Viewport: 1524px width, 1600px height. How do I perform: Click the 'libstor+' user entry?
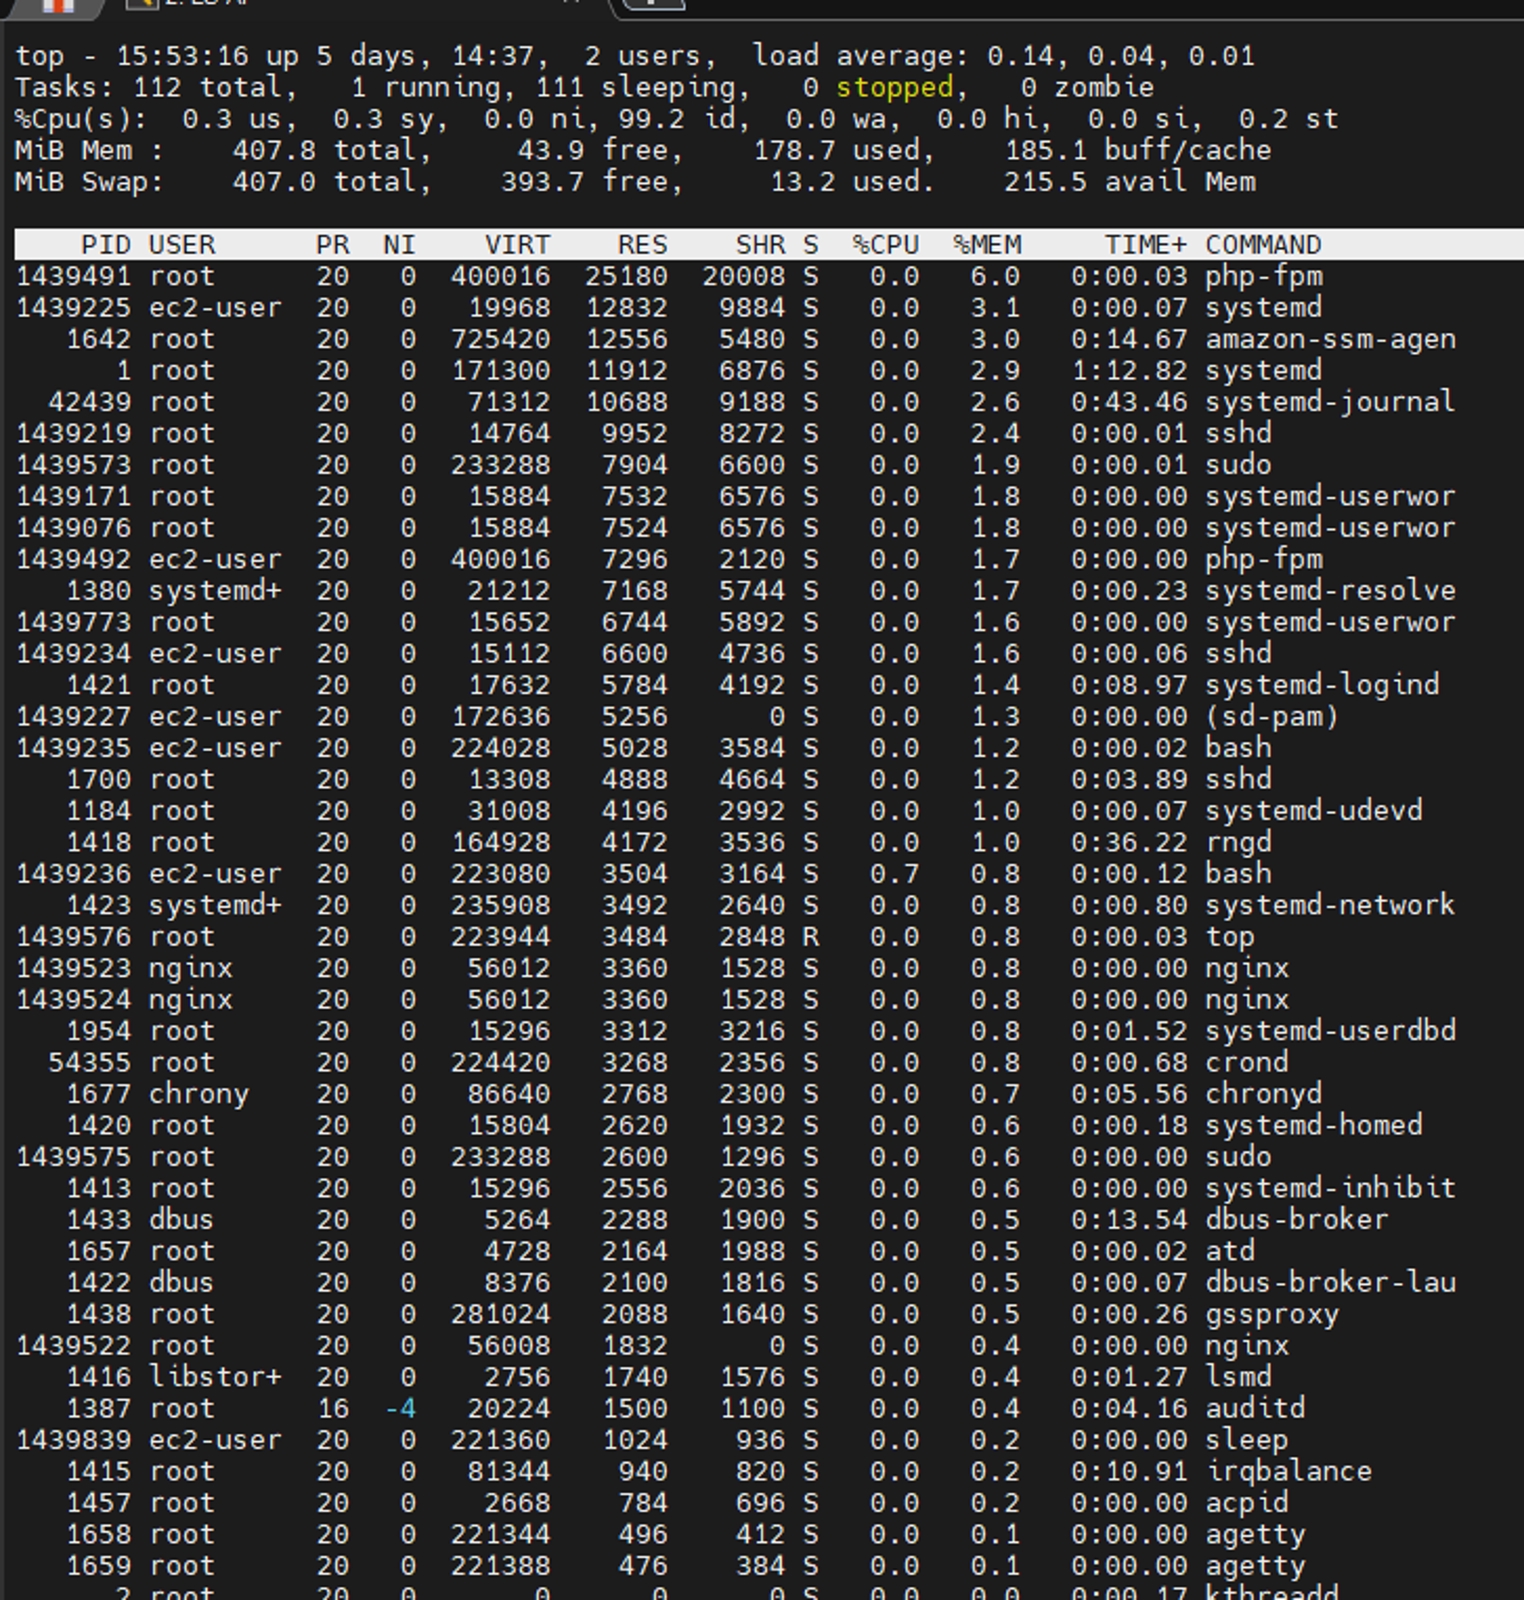[215, 1377]
